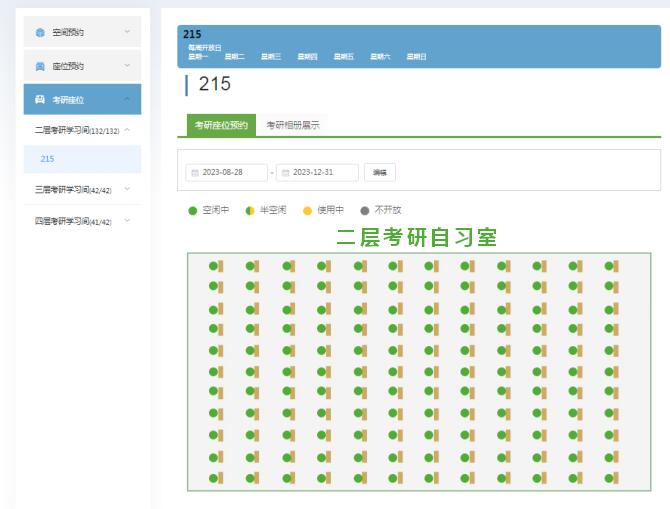Open the 考研座位预约 tab
The height and width of the screenshot is (509, 670).
pos(221,125)
